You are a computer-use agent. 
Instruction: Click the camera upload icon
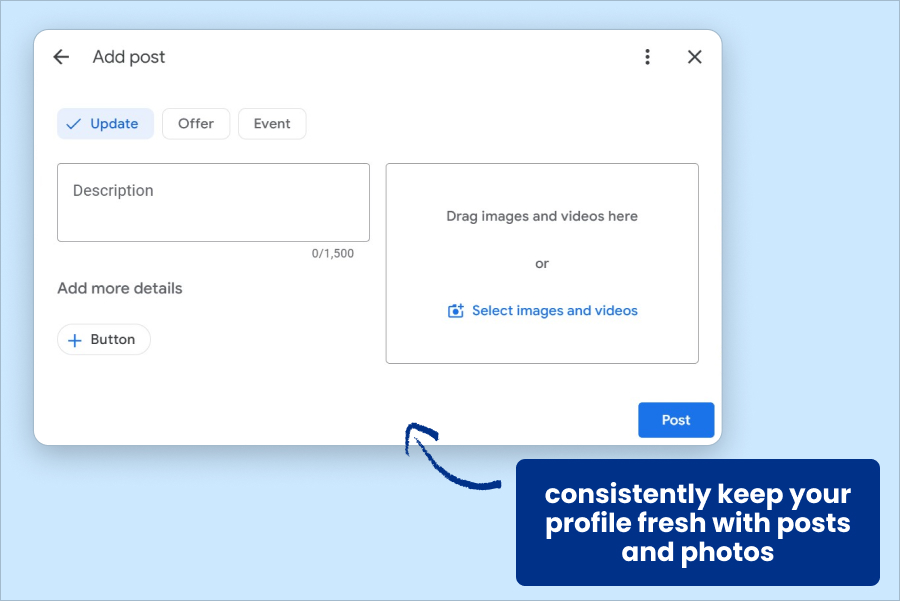click(456, 311)
